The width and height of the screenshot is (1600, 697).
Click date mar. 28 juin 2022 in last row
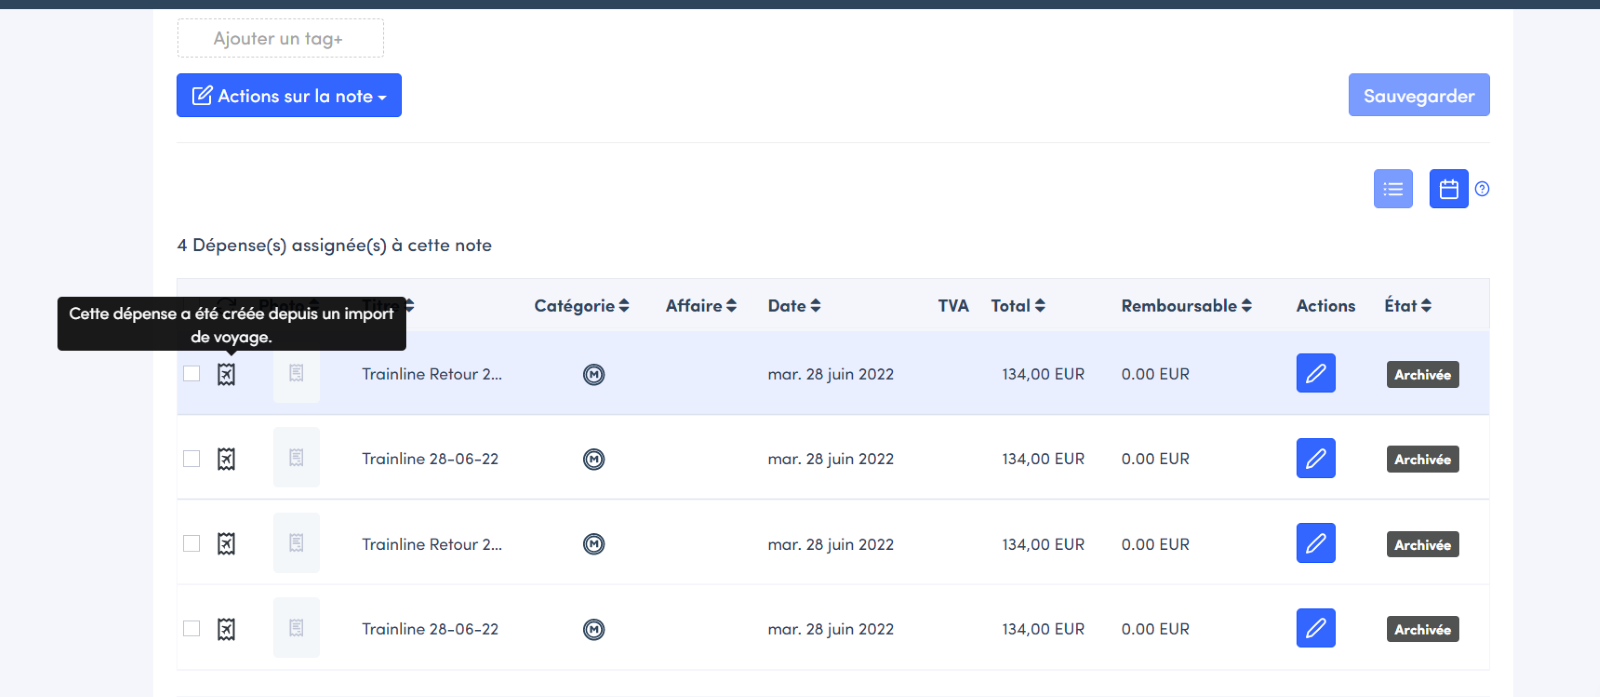[831, 629]
